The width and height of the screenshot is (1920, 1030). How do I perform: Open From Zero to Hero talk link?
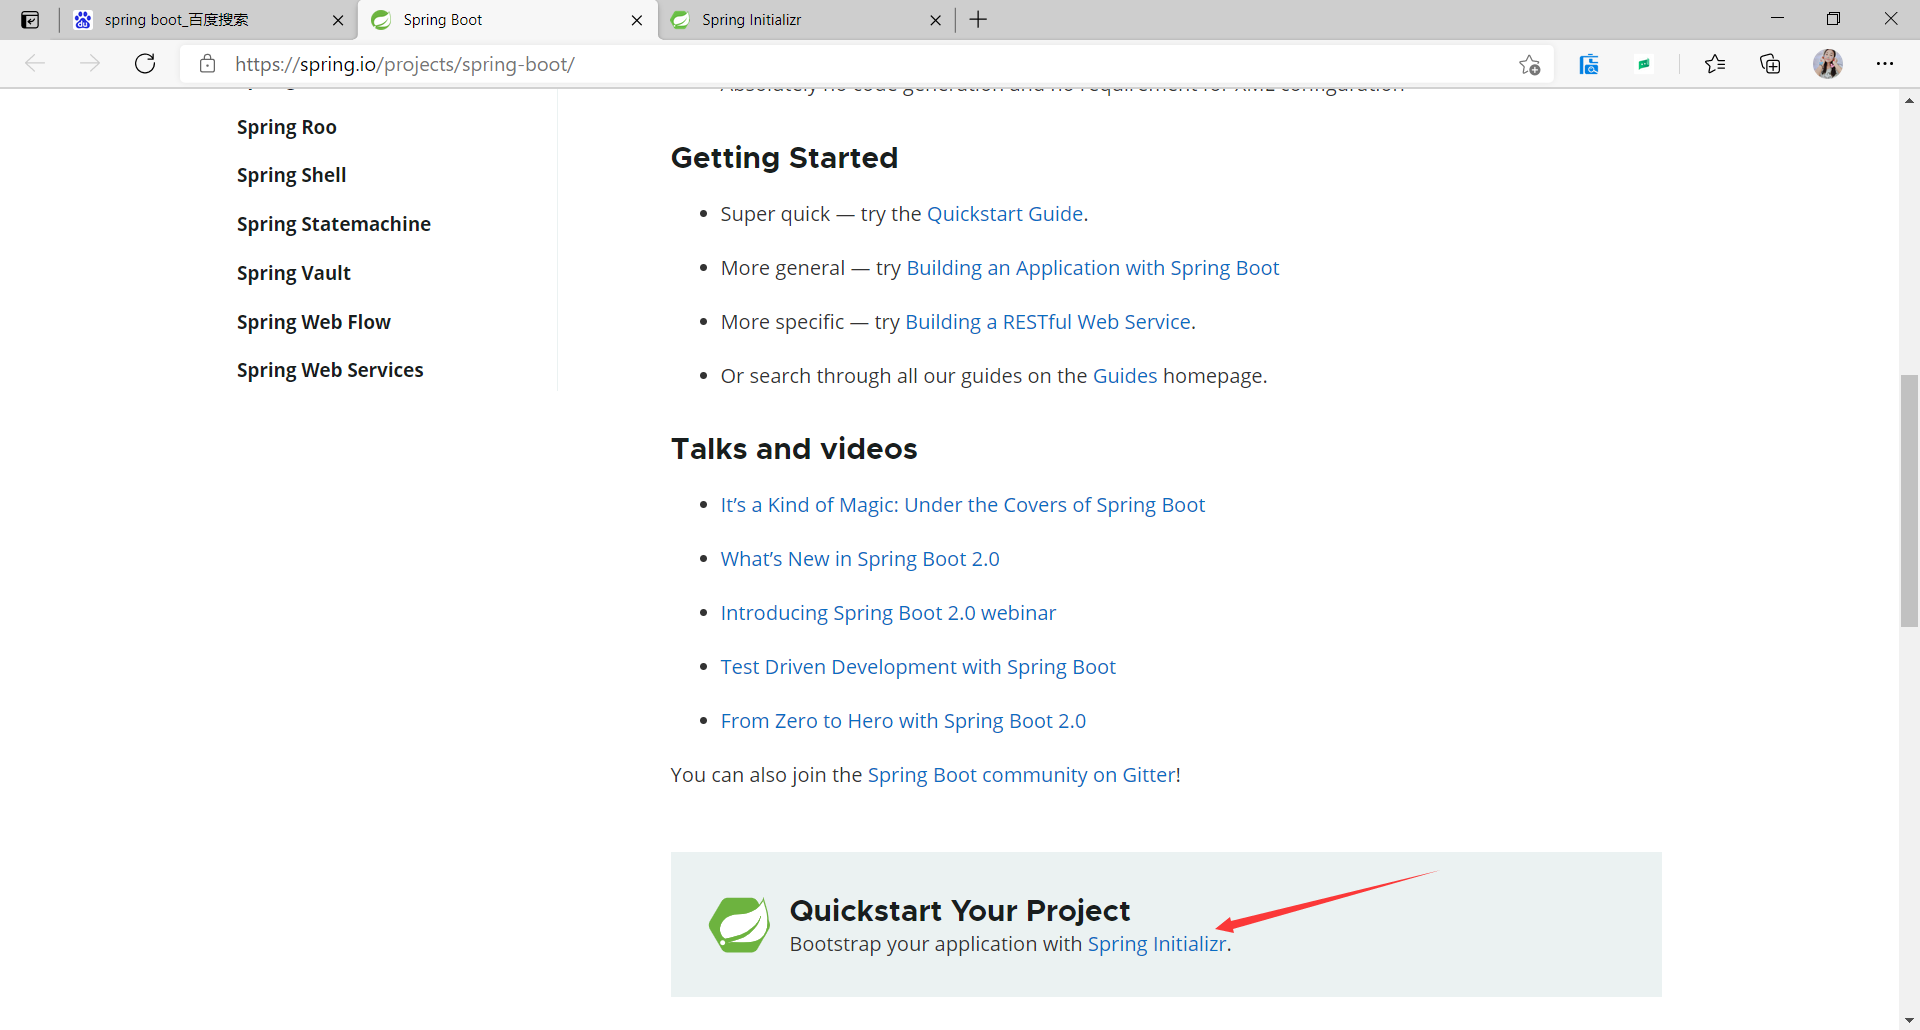tap(903, 721)
